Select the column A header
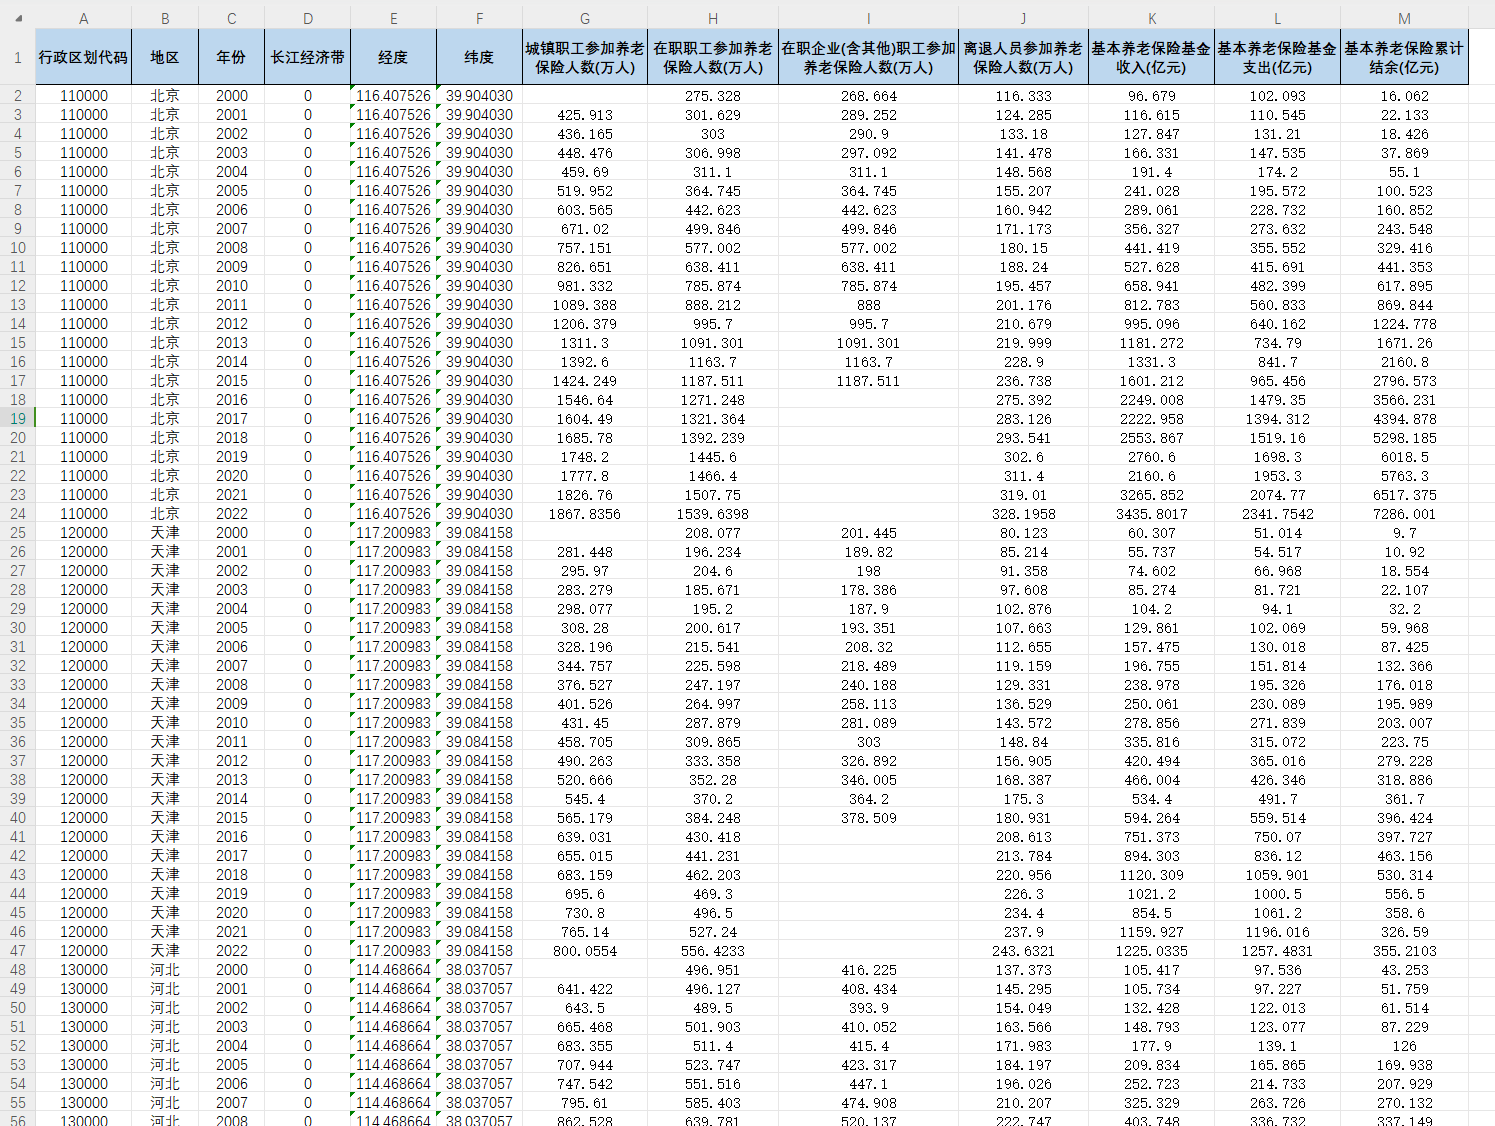Image resolution: width=1495 pixels, height=1126 pixels. pyautogui.click(x=84, y=18)
